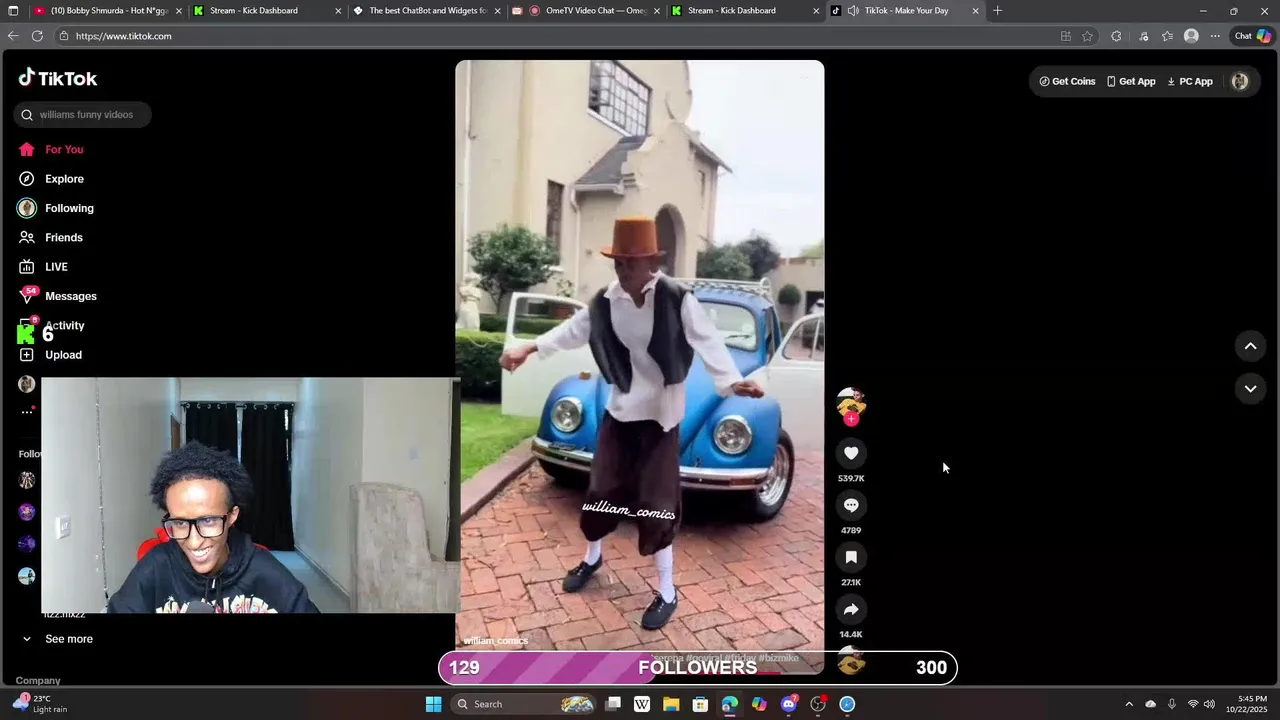Expand the Company footer section
The height and width of the screenshot is (720, 1280).
point(38,681)
